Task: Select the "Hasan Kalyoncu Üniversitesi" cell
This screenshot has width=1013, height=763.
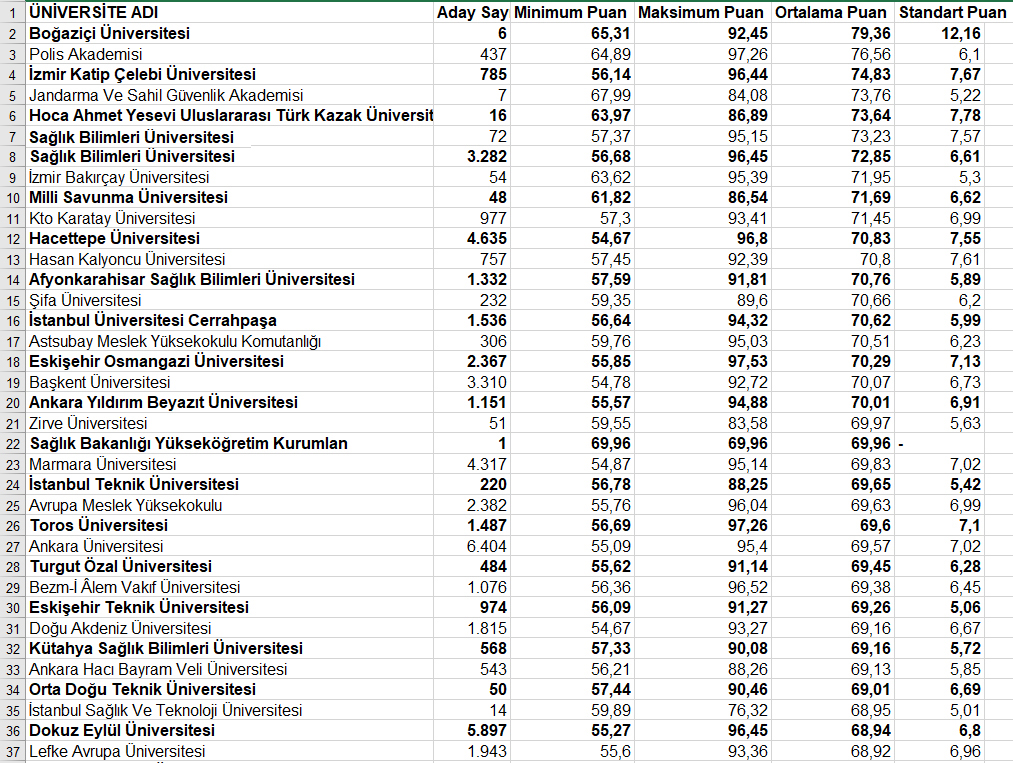Action: coord(230,259)
